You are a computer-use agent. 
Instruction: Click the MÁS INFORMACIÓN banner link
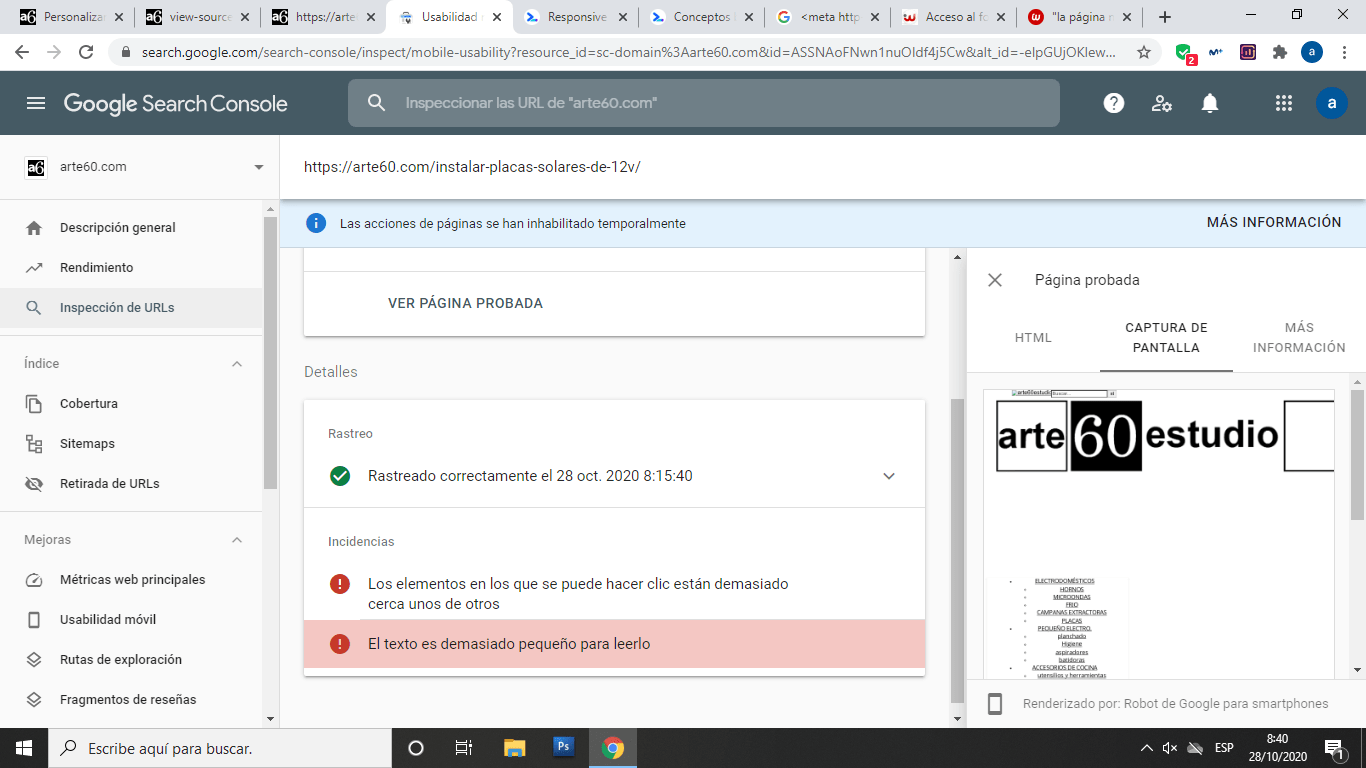coord(1274,222)
